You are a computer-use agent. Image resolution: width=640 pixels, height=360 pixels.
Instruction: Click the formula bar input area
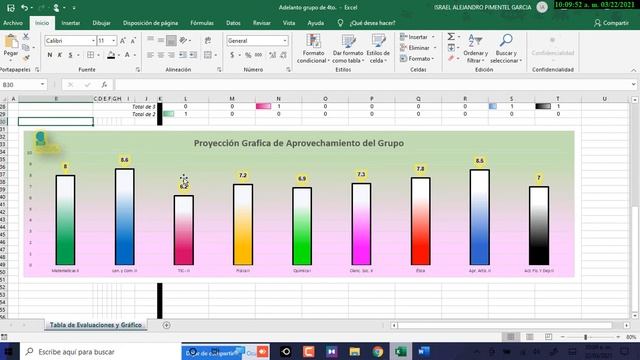(x=373, y=84)
